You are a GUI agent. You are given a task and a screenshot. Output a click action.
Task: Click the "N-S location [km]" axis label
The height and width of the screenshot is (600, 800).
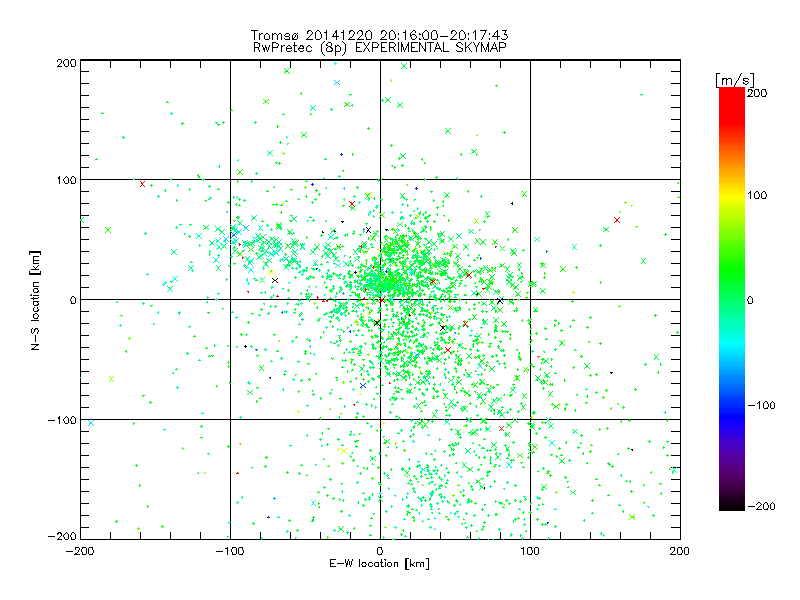pos(35,300)
